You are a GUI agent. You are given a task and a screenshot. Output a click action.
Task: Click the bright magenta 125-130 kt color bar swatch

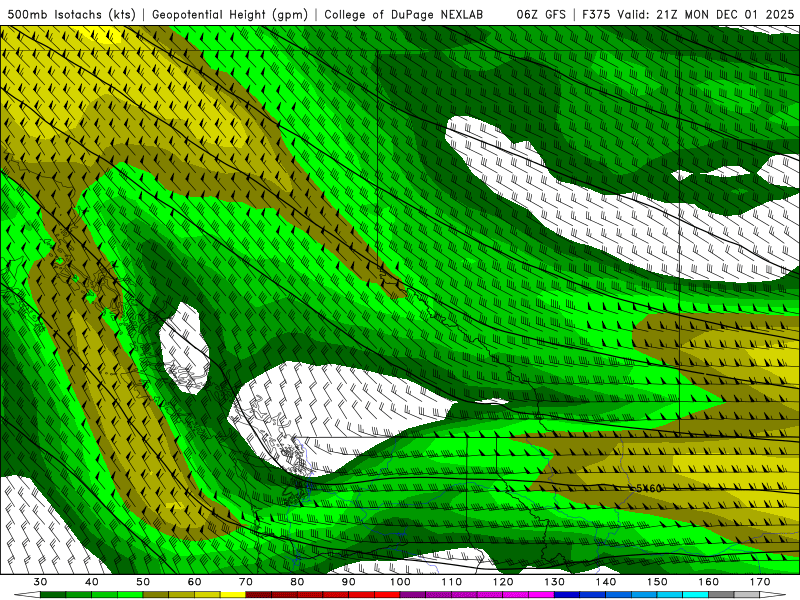coord(541,595)
